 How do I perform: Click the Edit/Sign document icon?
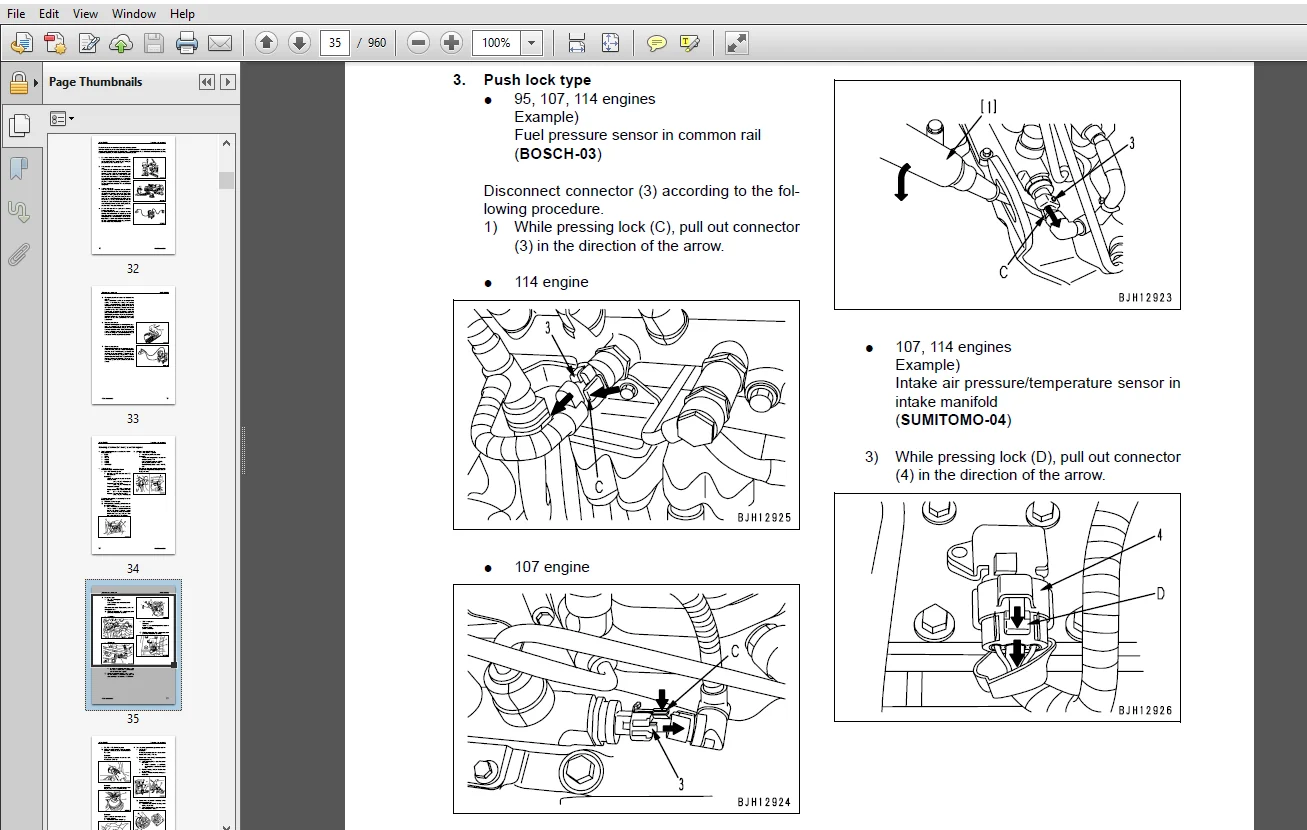(x=88, y=43)
